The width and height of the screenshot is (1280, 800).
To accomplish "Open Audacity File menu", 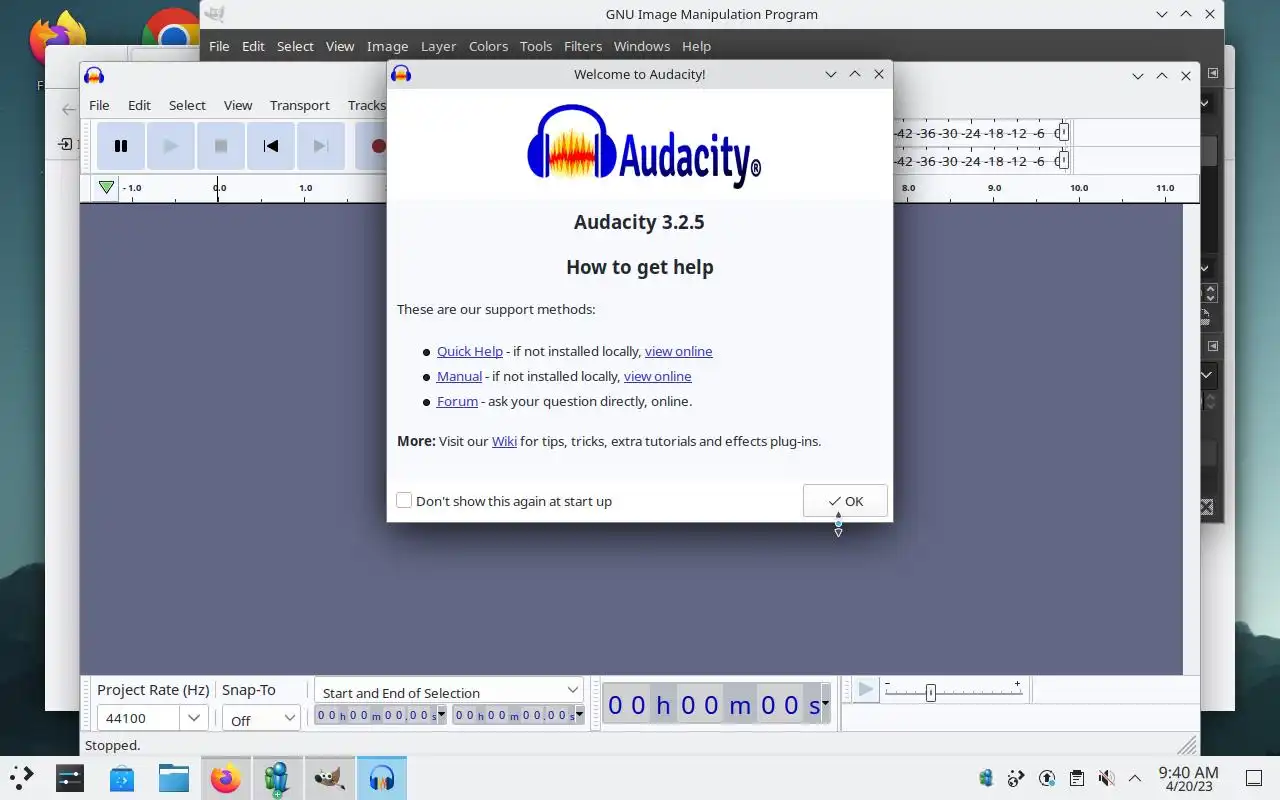I will 99,105.
